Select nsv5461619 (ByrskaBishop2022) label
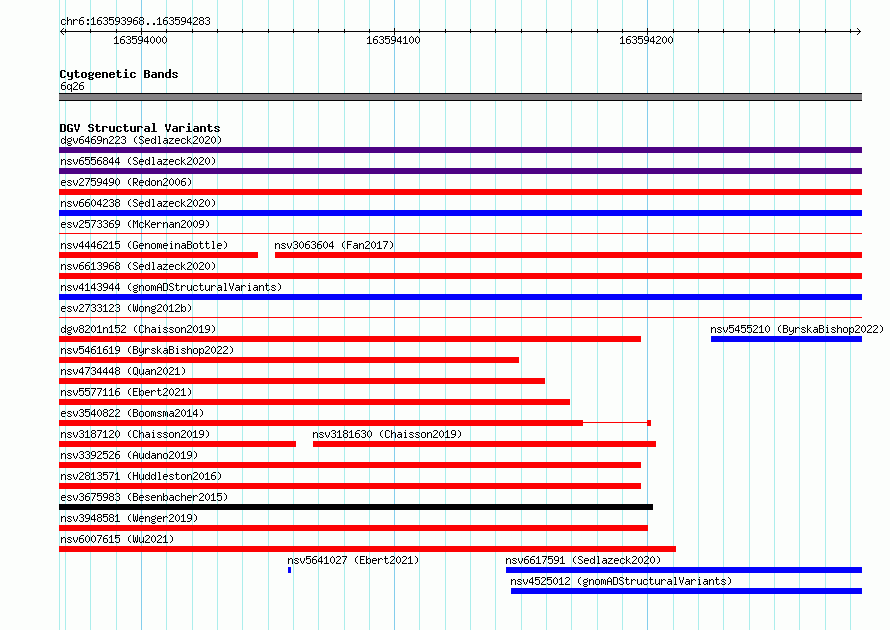890x630 pixels. (147, 350)
